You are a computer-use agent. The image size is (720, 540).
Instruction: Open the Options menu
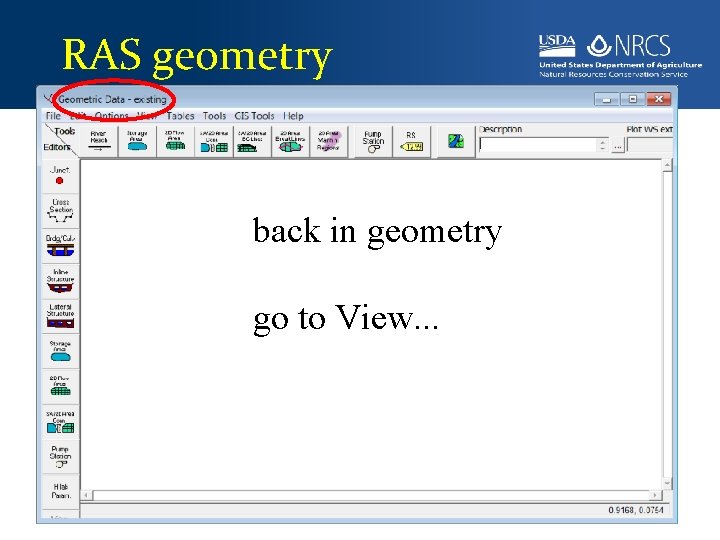111,116
